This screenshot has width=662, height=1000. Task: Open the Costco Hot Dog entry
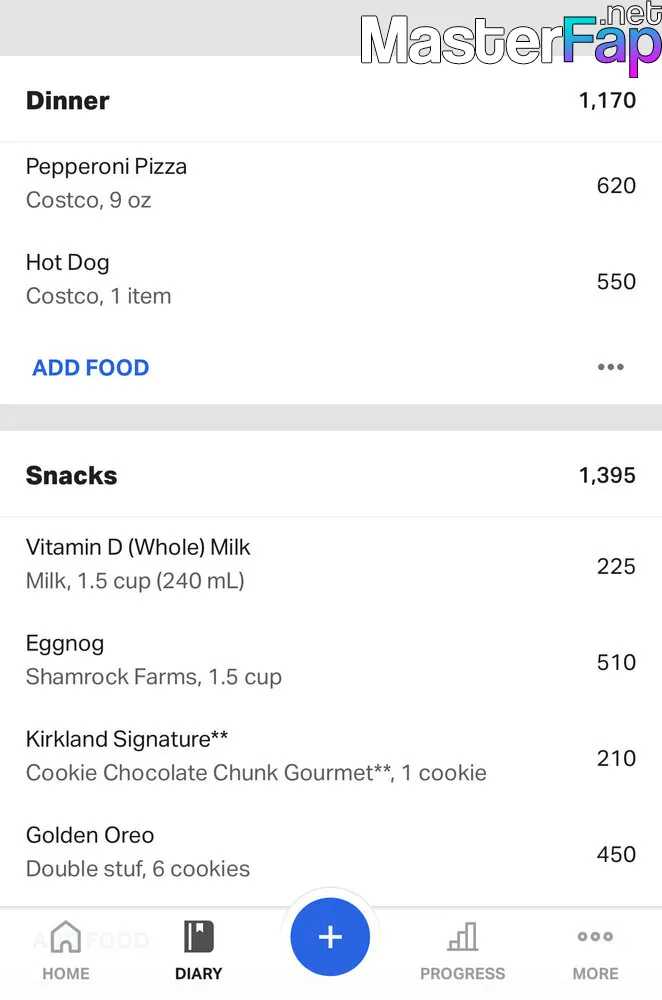[331, 279]
